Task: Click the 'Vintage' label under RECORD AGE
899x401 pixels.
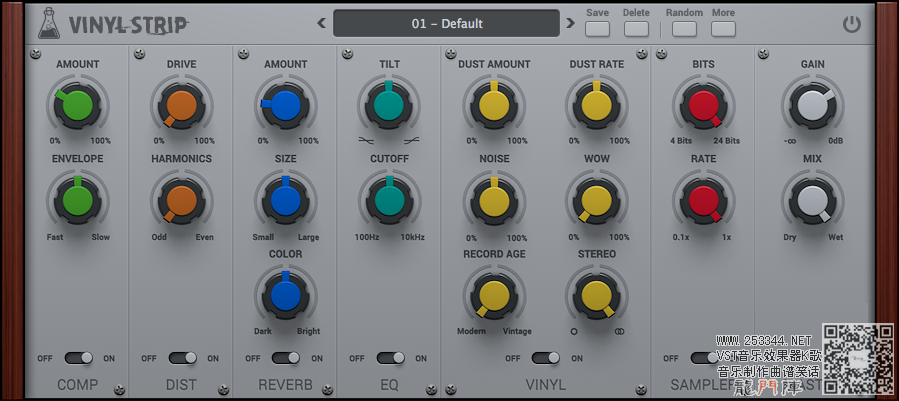Action: click(x=517, y=331)
